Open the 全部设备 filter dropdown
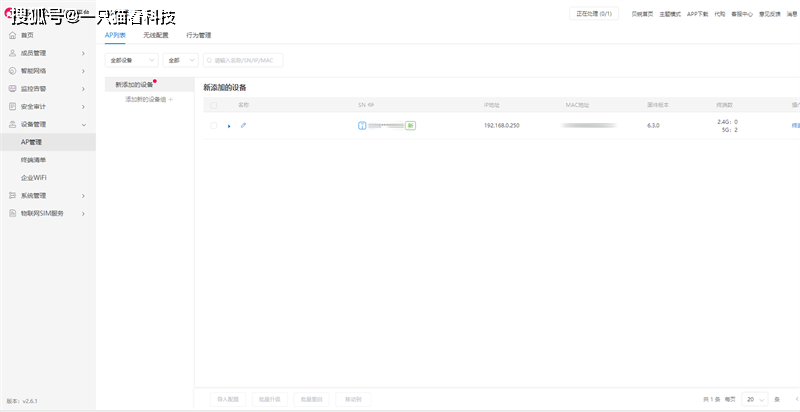 (x=131, y=60)
